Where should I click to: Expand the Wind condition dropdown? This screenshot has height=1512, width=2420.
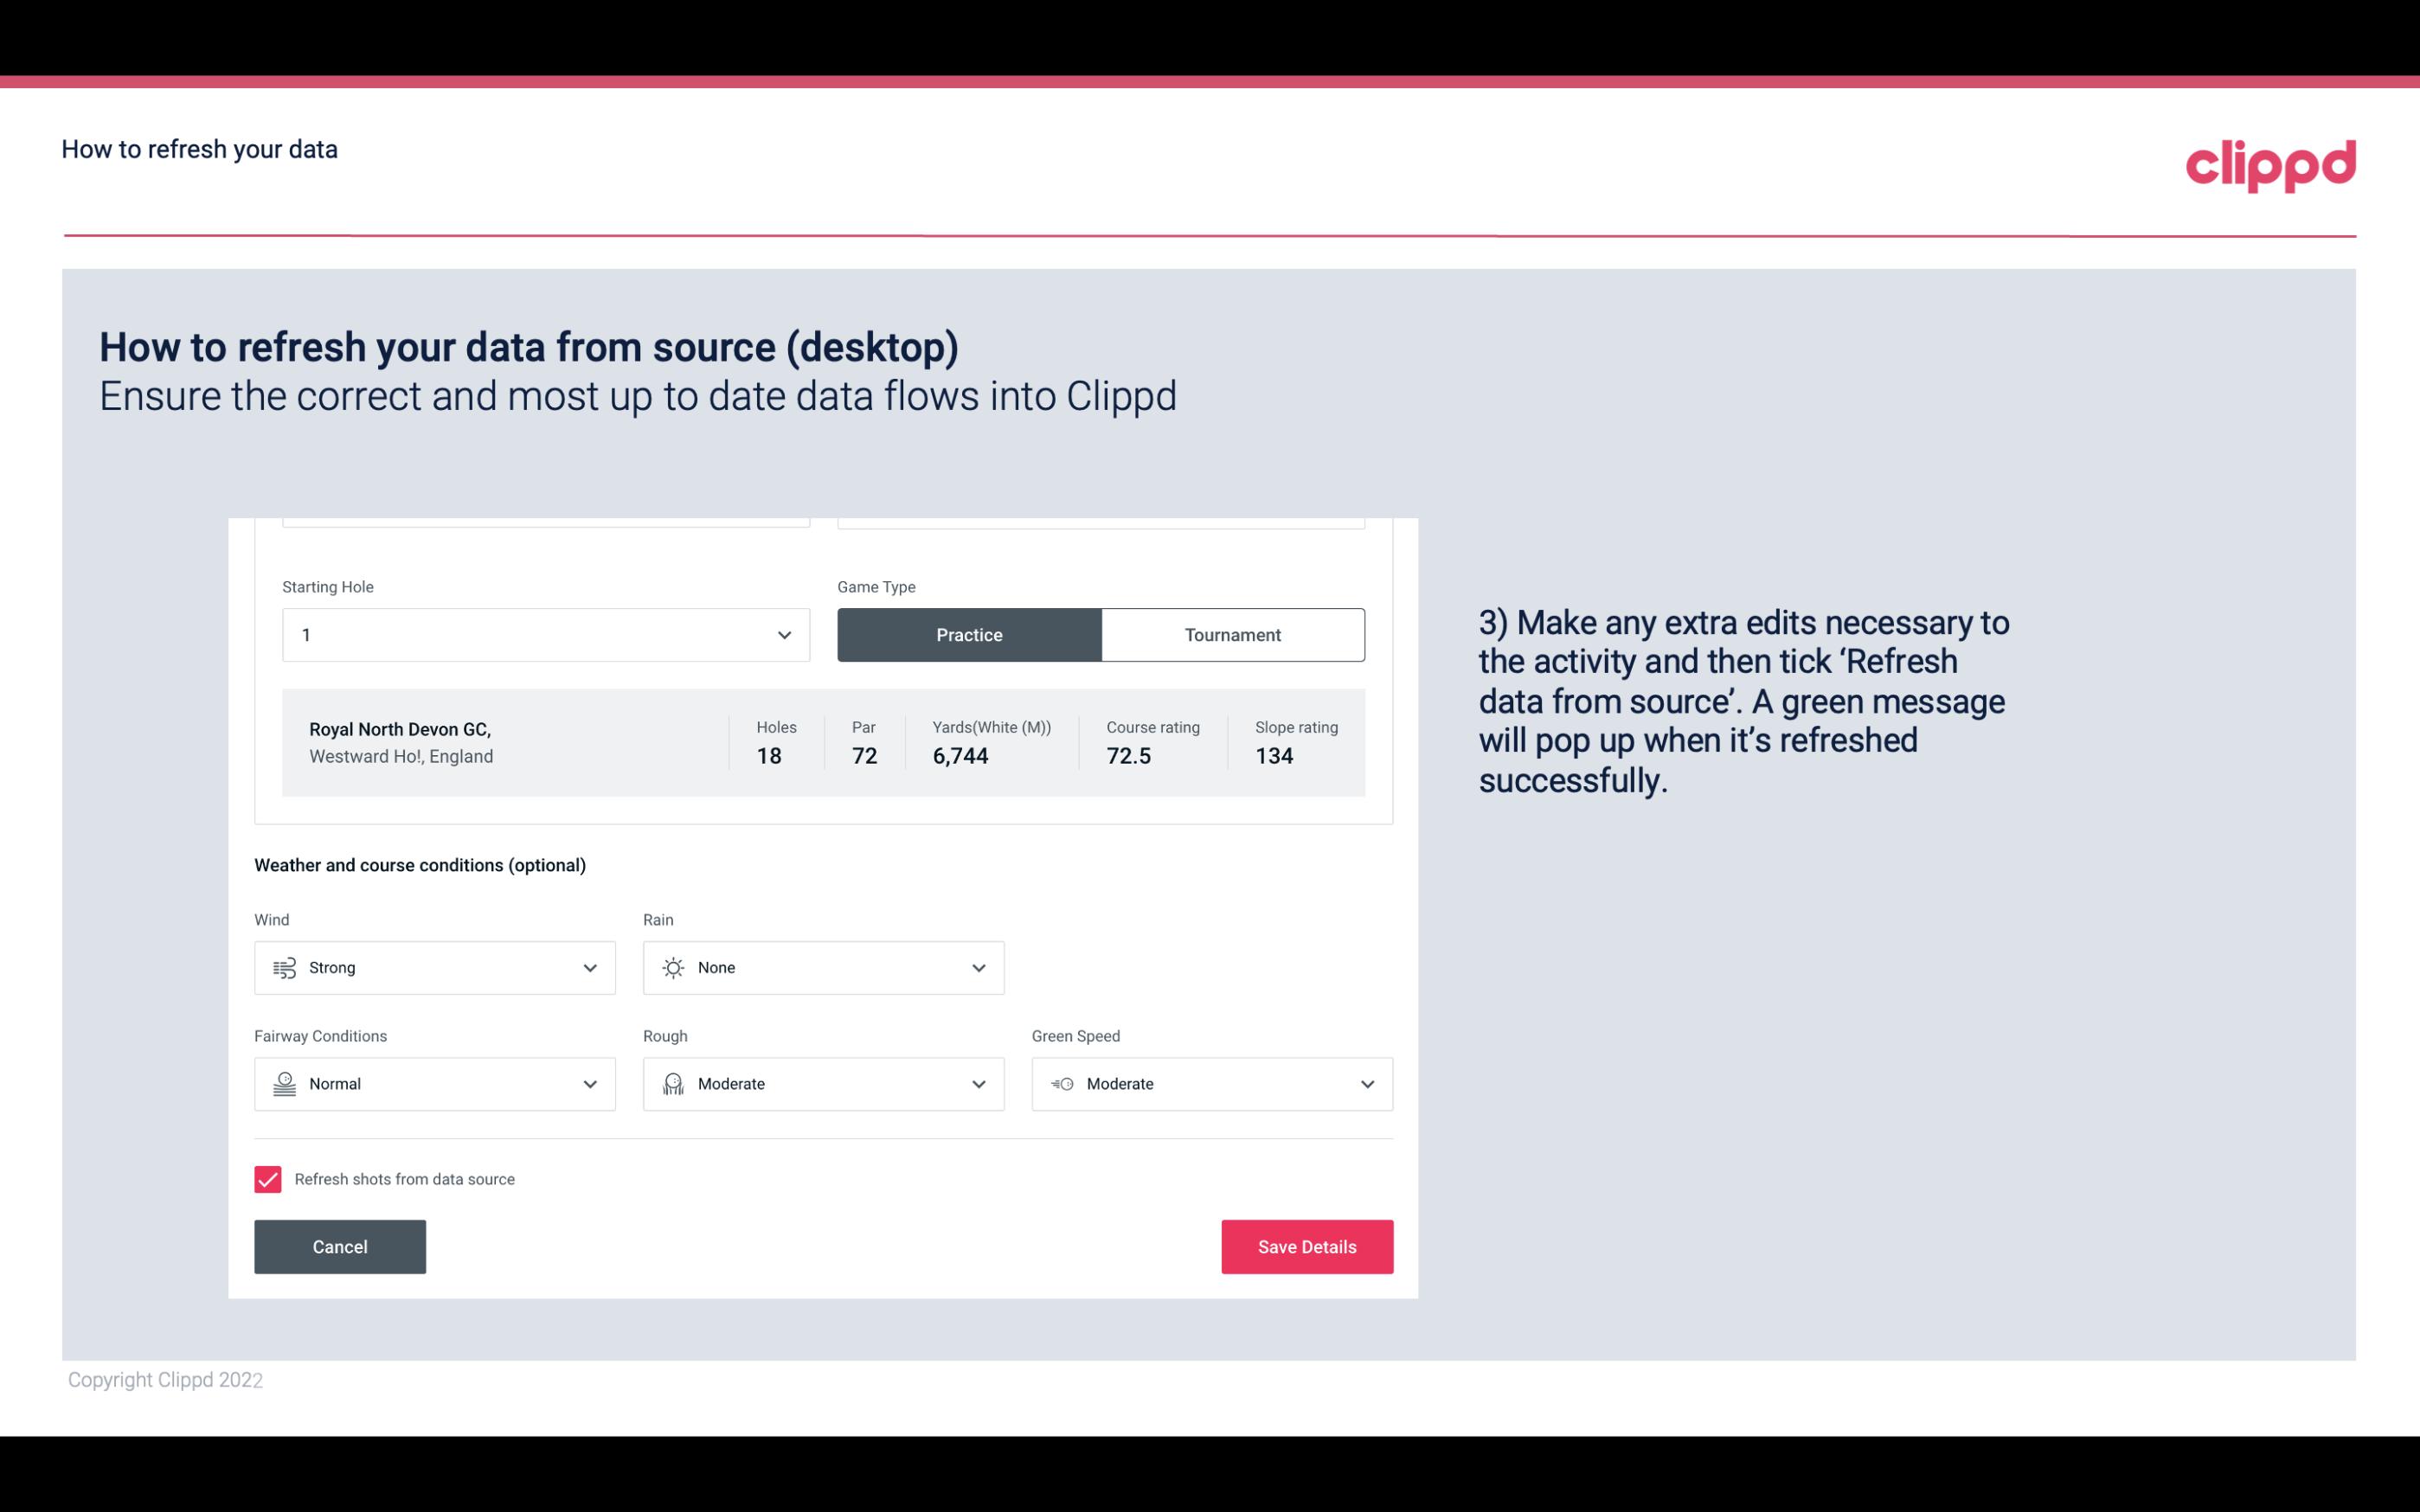click(x=587, y=967)
